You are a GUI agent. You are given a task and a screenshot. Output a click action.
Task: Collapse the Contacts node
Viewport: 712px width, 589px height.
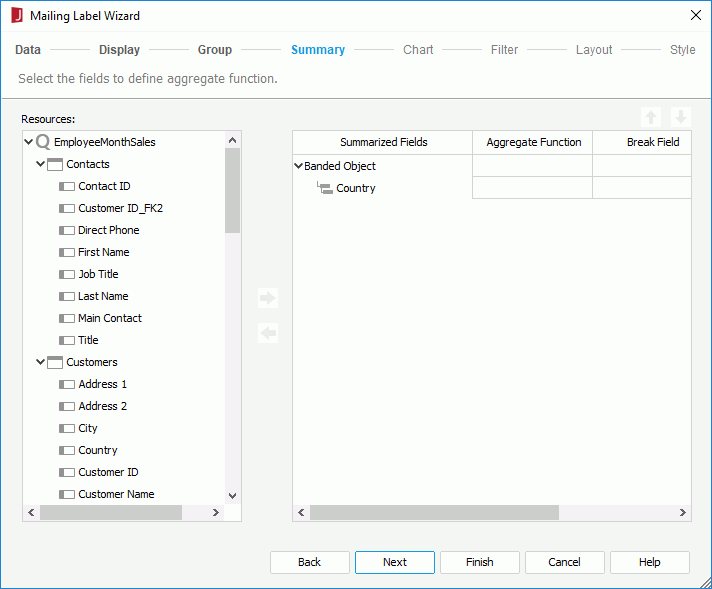41,164
